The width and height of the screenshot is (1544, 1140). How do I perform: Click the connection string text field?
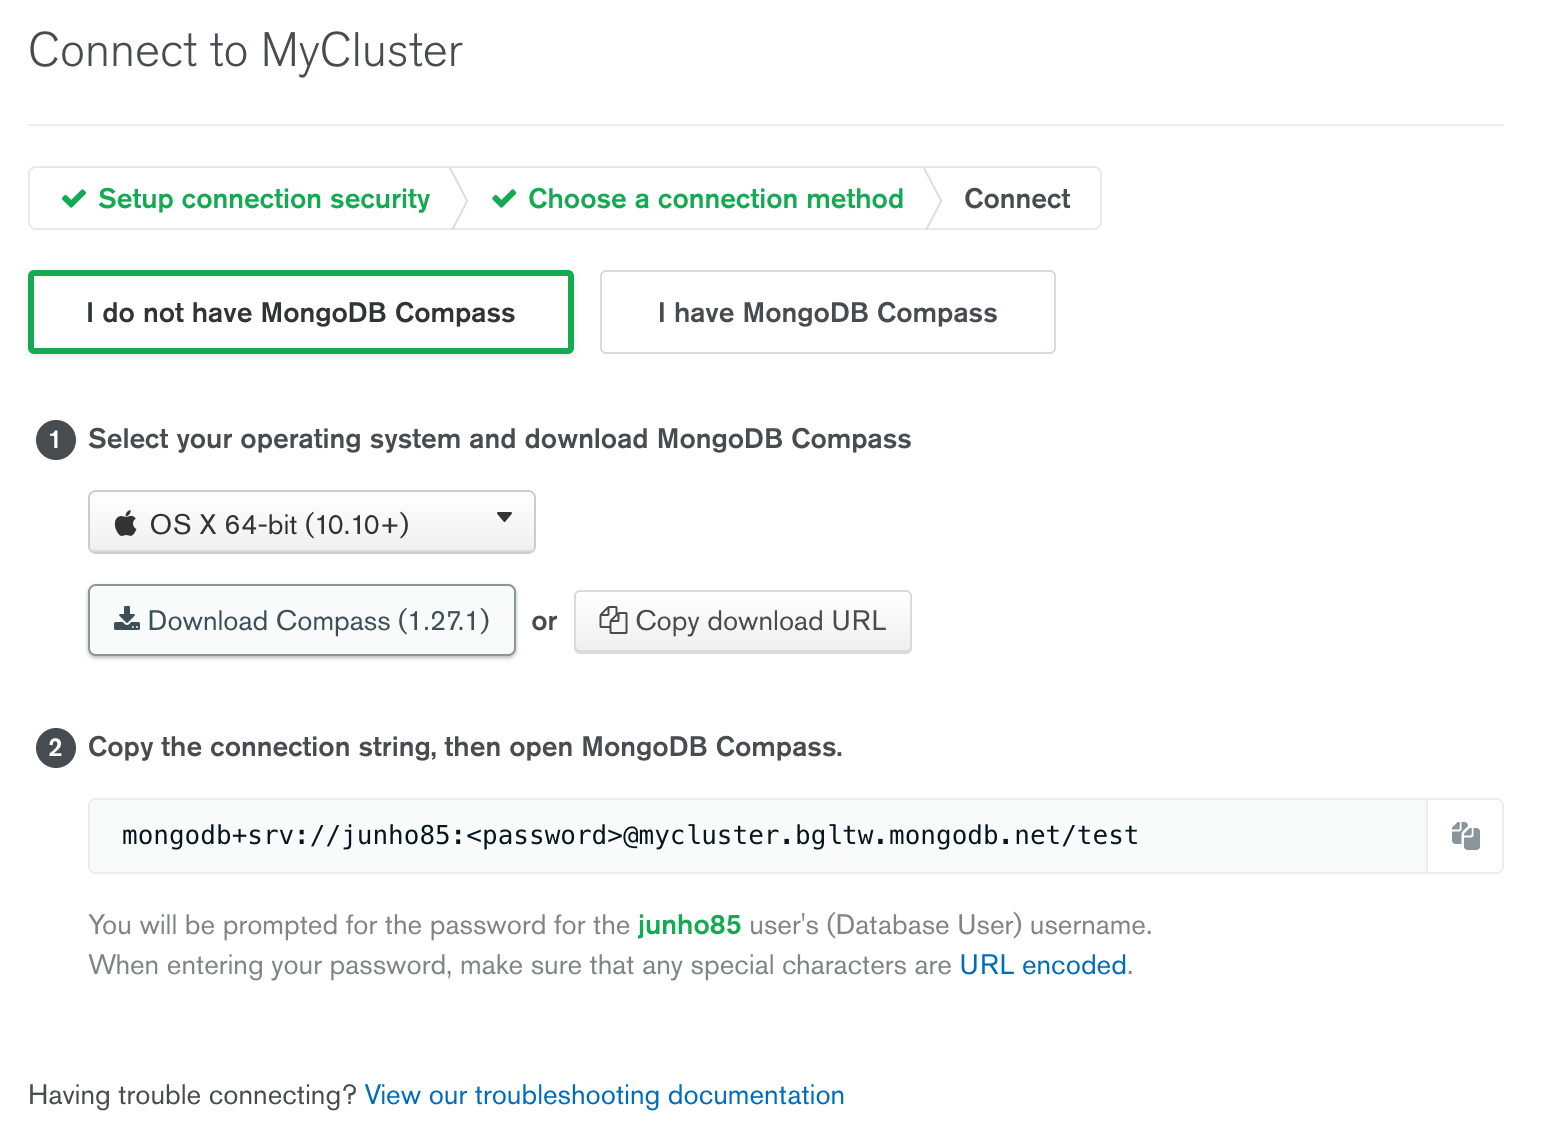758,836
